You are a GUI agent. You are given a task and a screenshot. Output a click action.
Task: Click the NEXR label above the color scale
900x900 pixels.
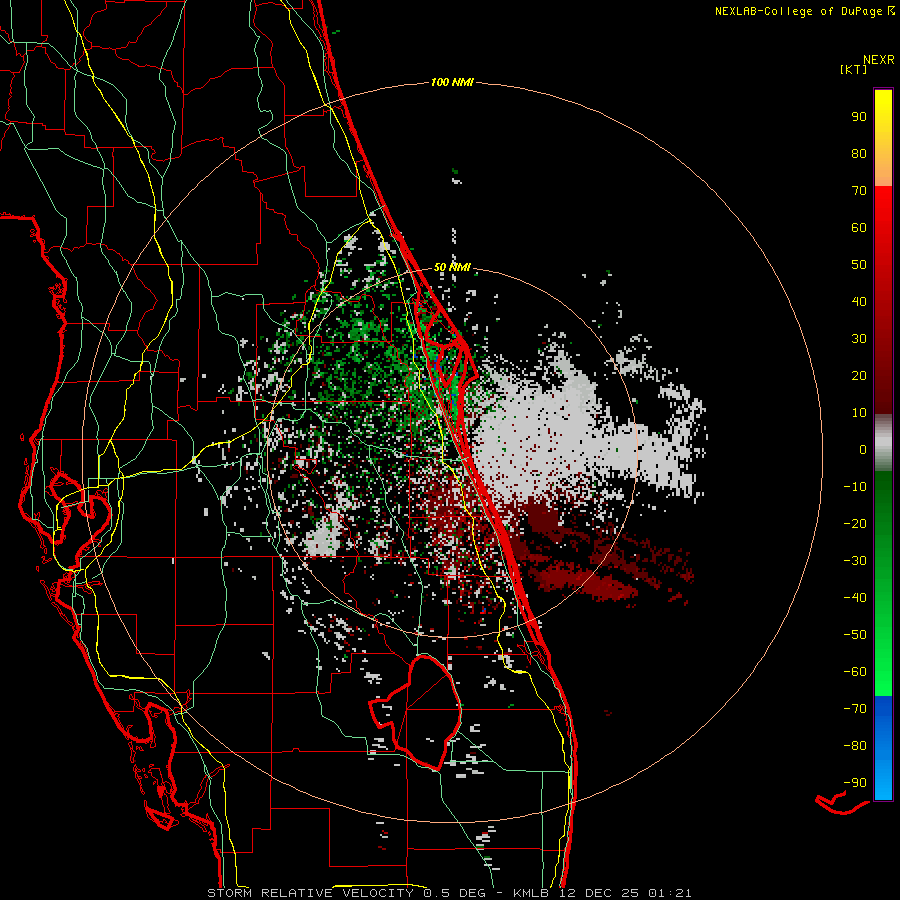[x=878, y=60]
